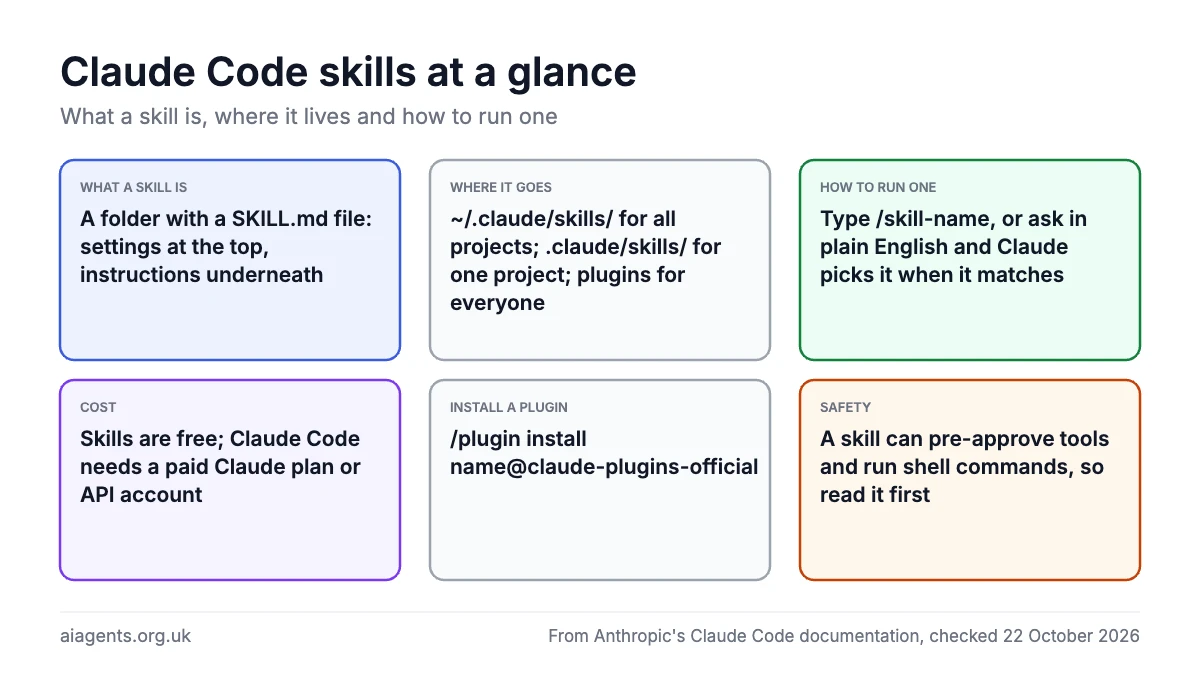Click the subtitle 'What a skill is, where it lives'
The height and width of the screenshot is (675, 1200).
tap(309, 116)
